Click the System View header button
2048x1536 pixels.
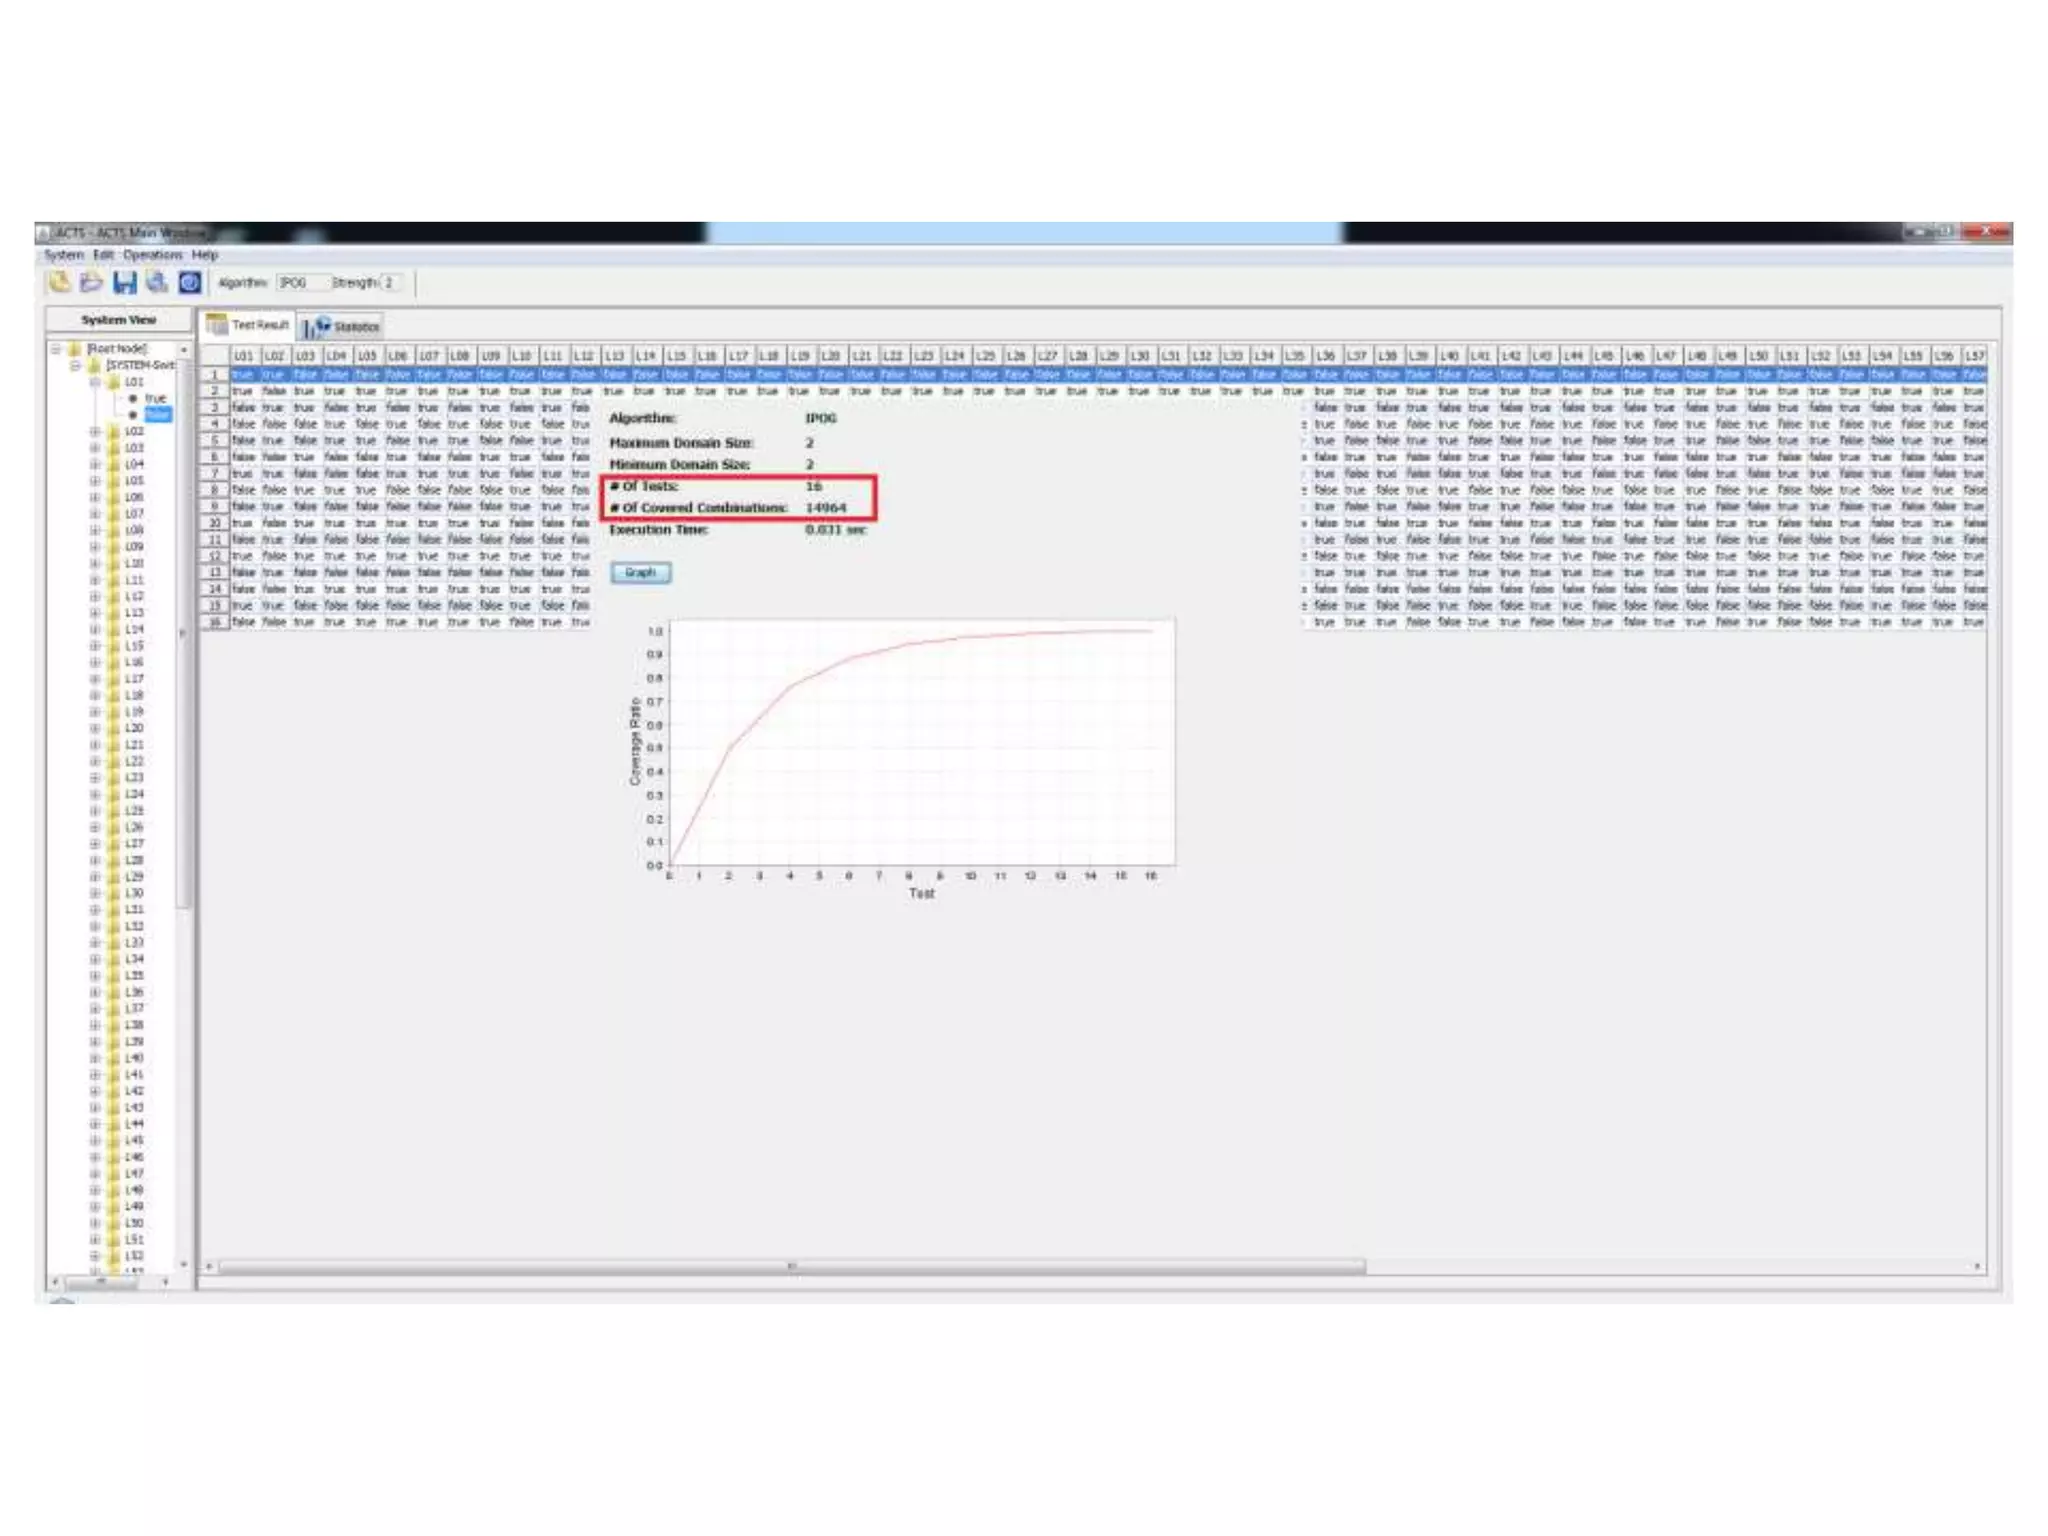pyautogui.click(x=119, y=320)
